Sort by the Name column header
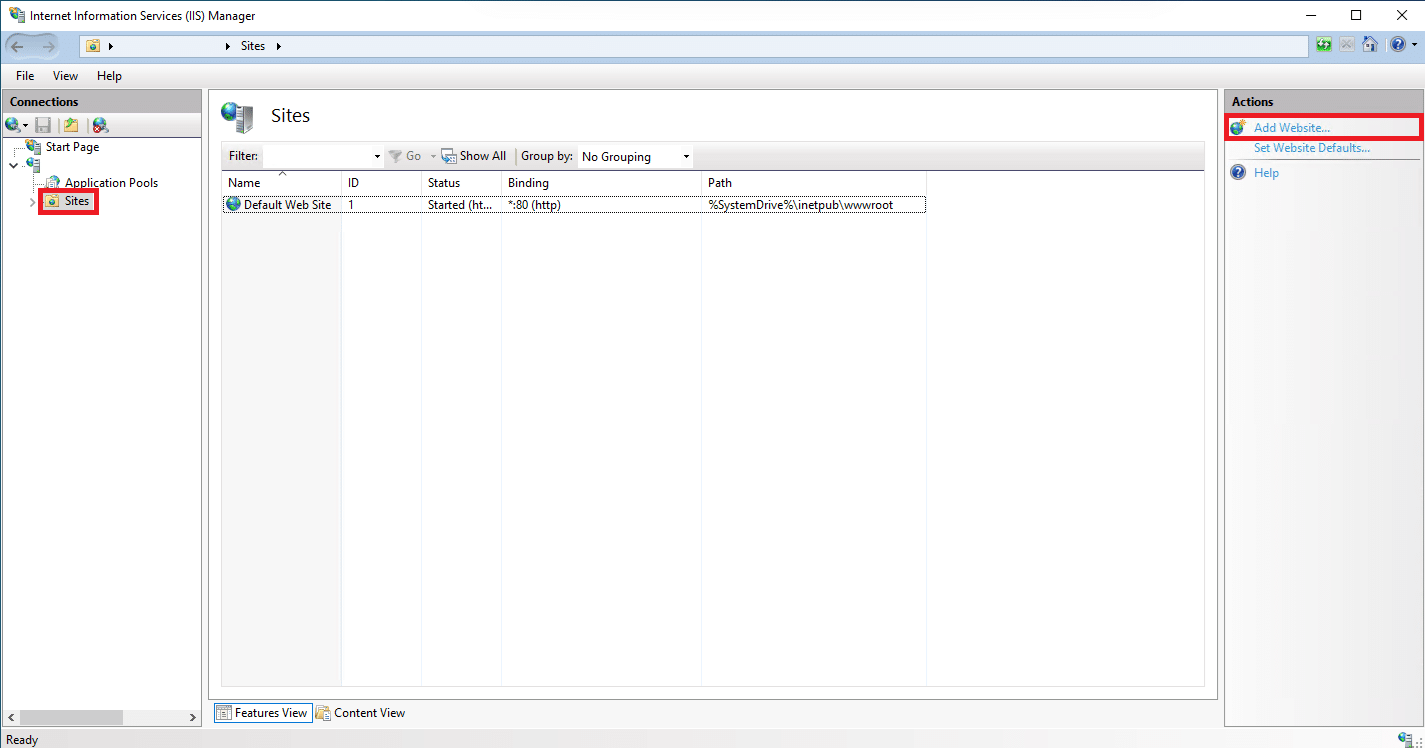1425x748 pixels. 281,183
